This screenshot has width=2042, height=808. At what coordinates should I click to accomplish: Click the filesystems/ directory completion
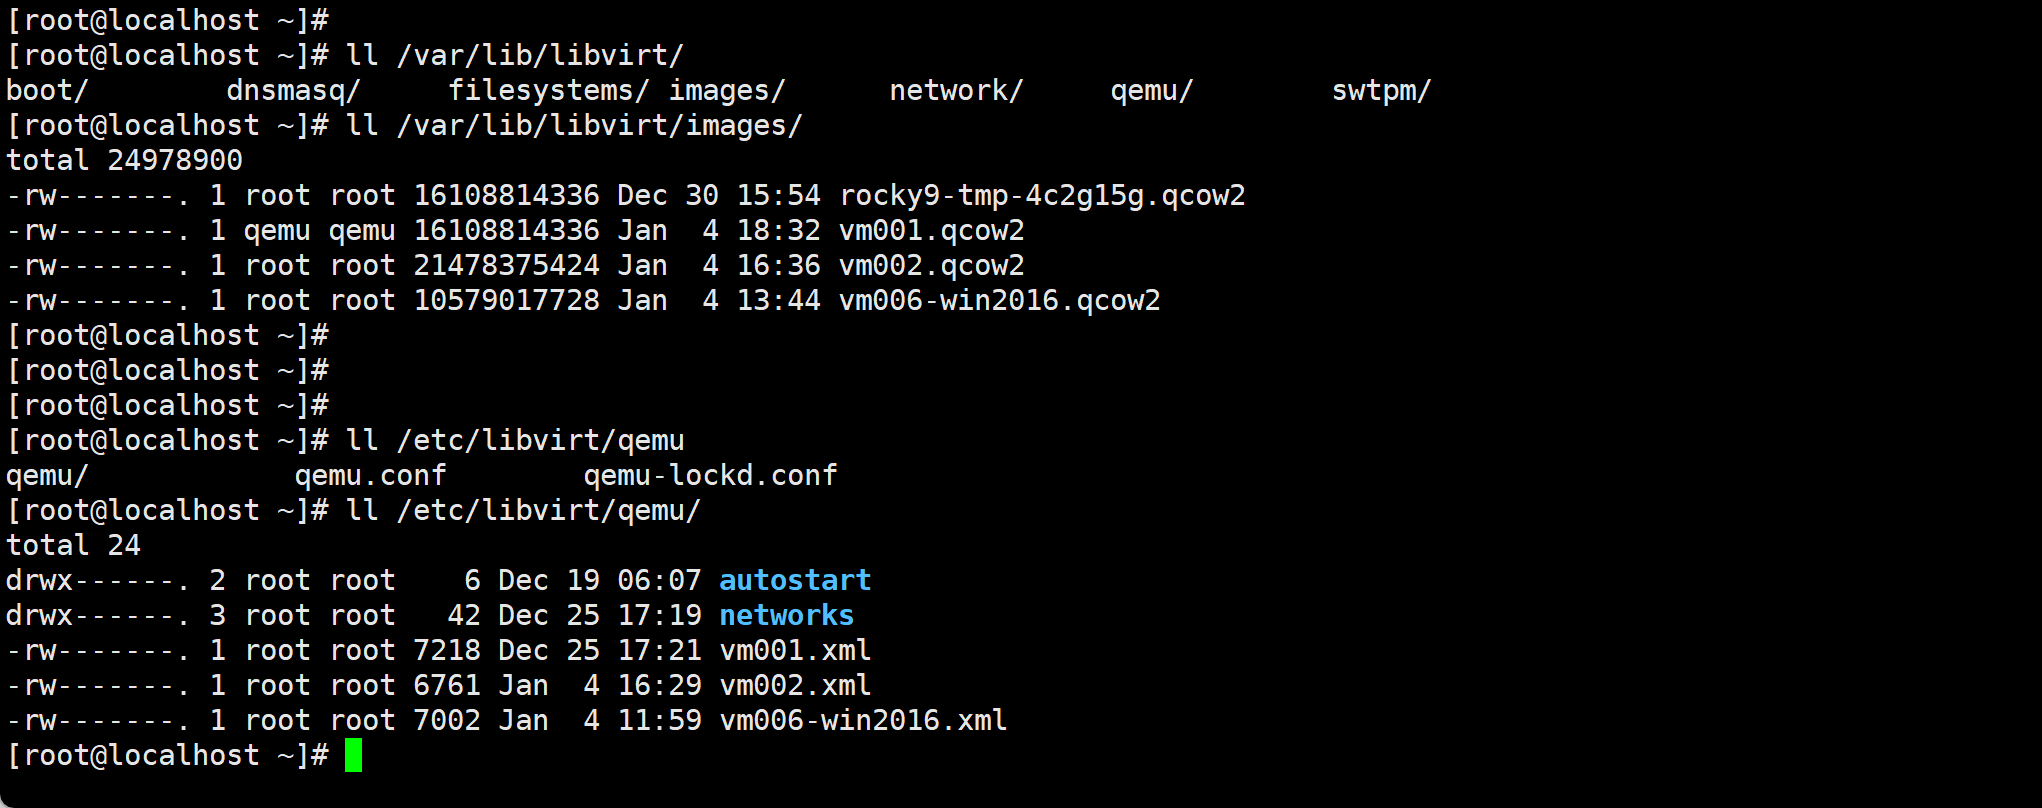point(548,91)
